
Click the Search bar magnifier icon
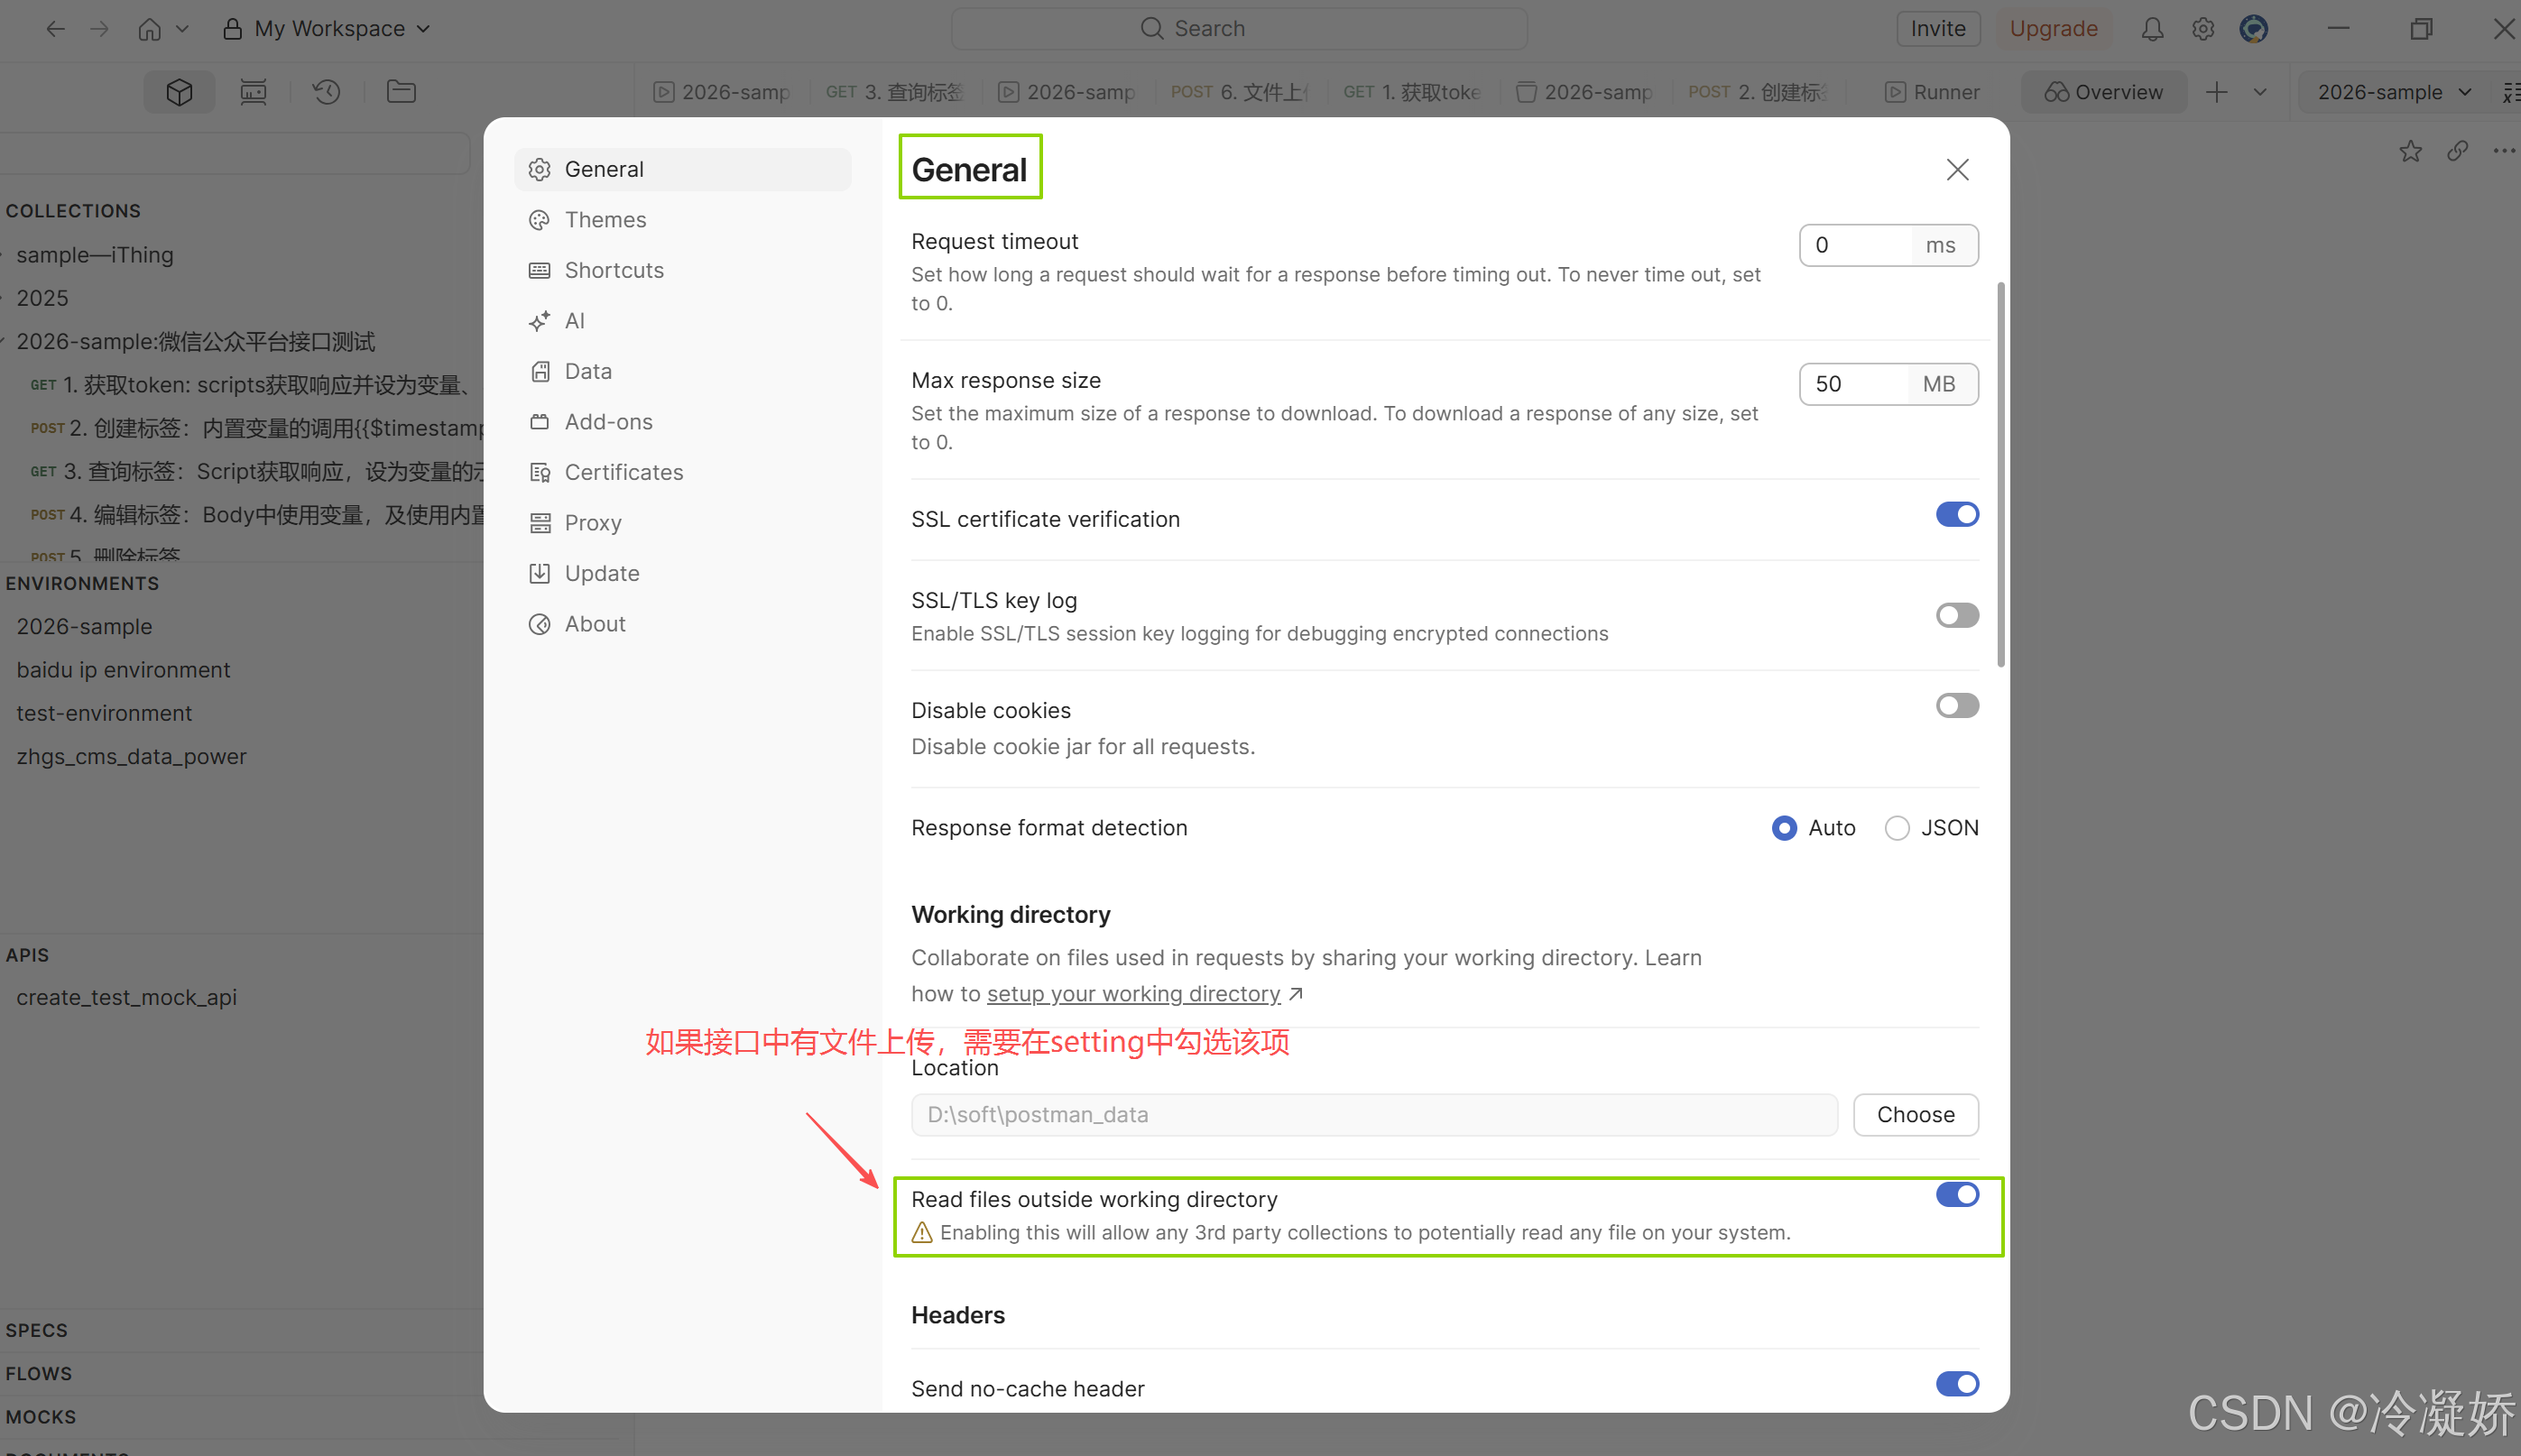pyautogui.click(x=1152, y=29)
